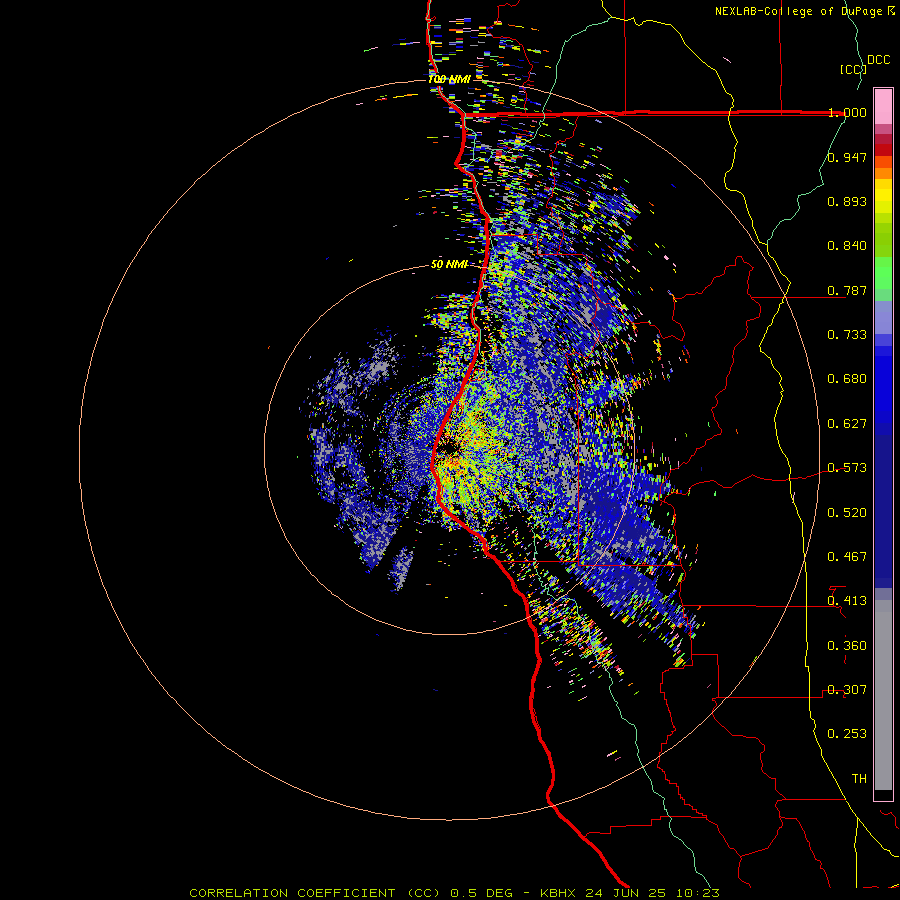900x900 pixels.
Task: Click the 0.893 scale value
Action: tap(847, 201)
